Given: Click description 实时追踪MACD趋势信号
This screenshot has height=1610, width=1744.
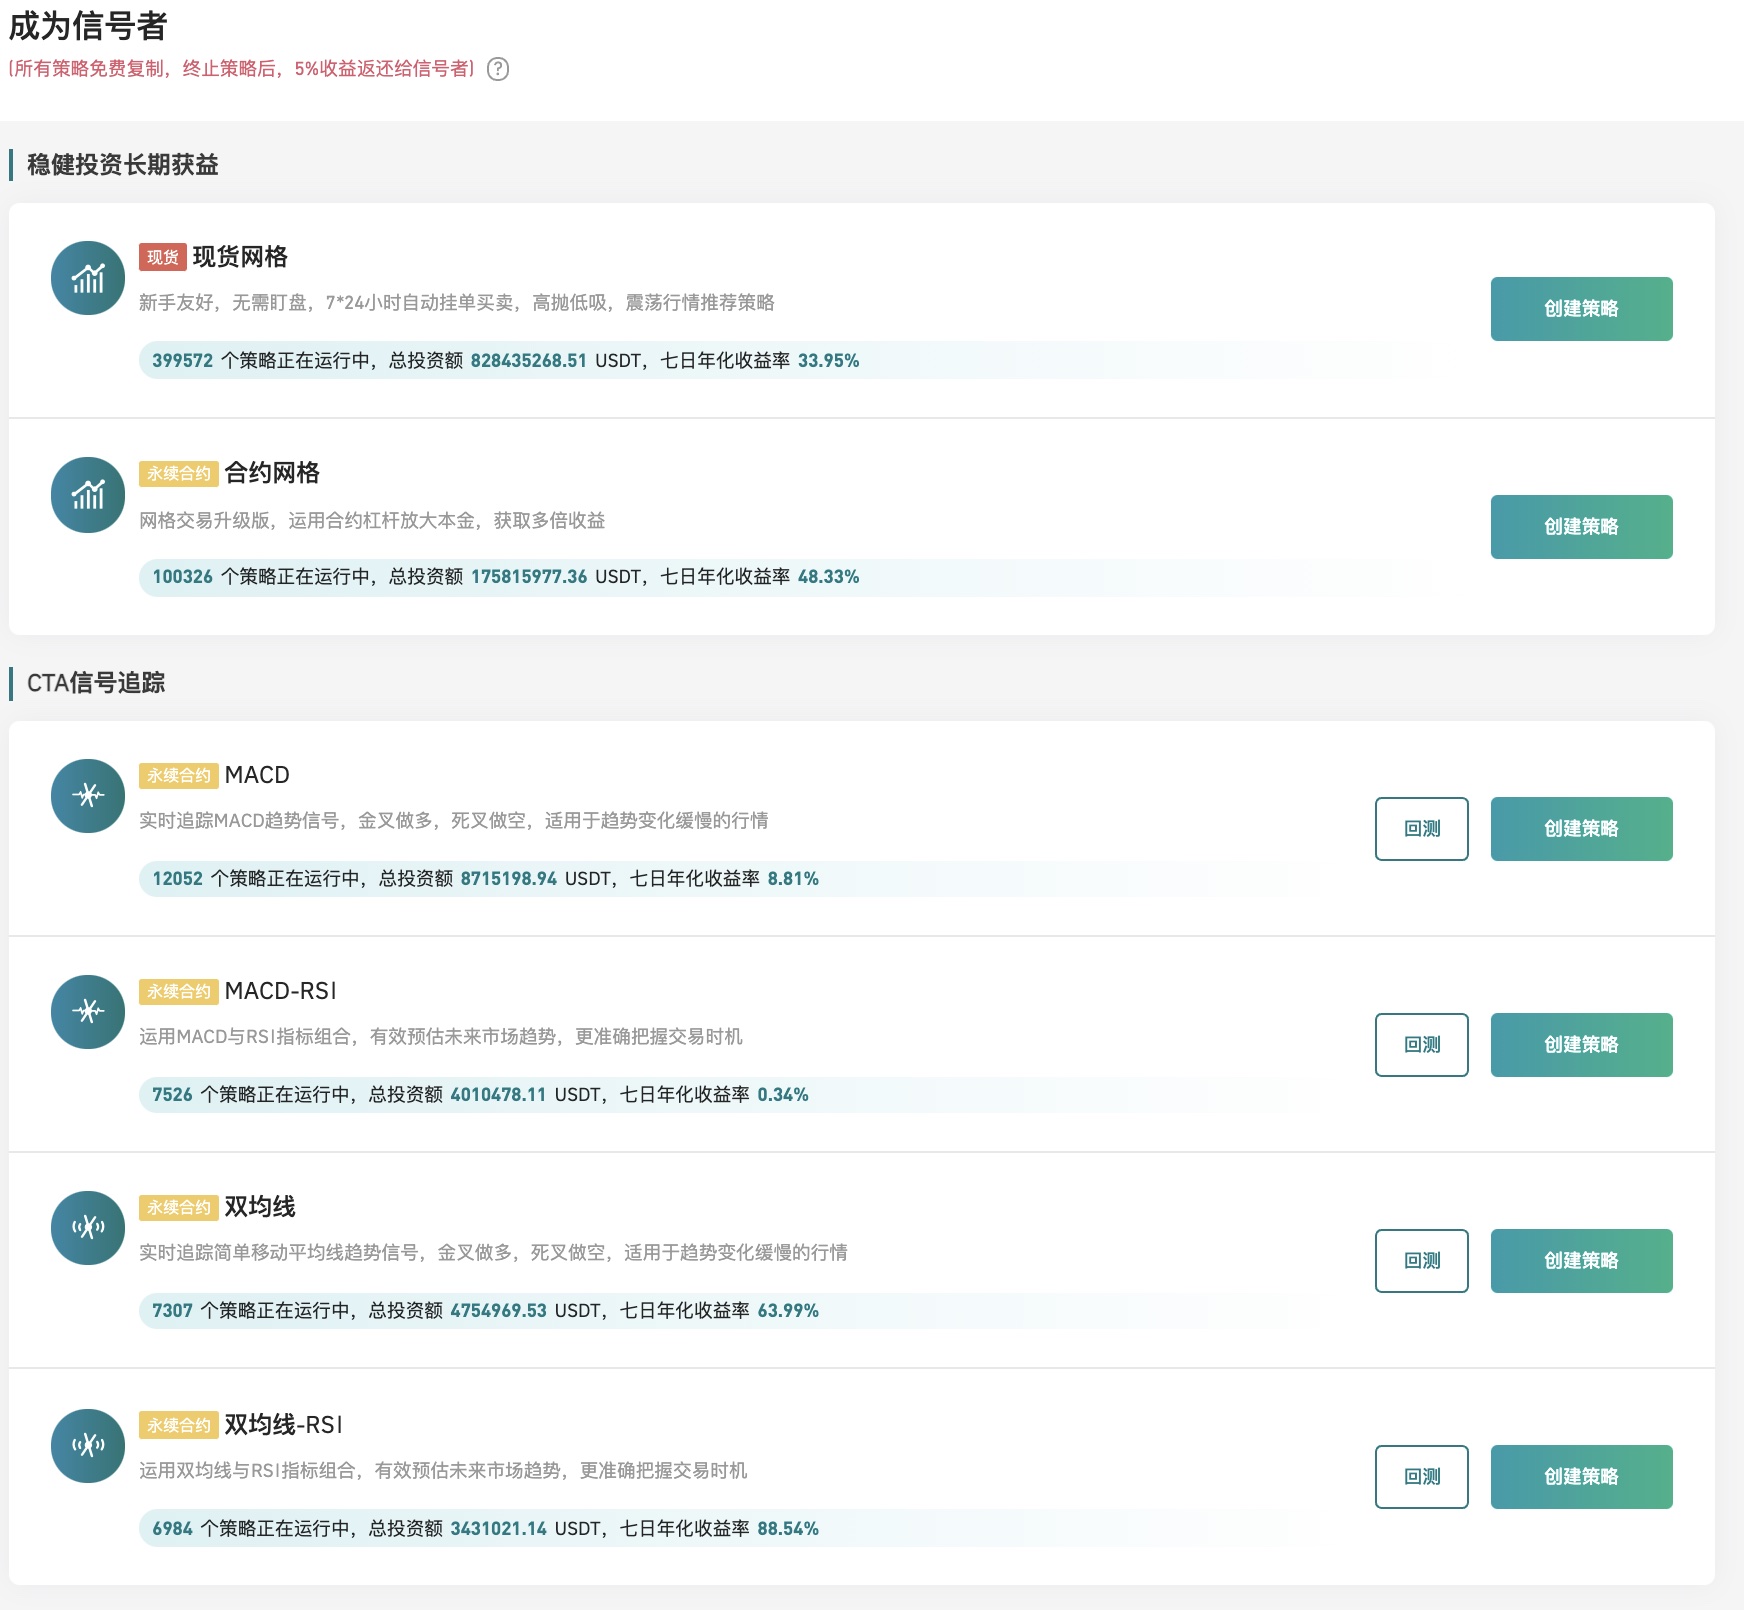Looking at the screenshot, I should click(x=454, y=821).
